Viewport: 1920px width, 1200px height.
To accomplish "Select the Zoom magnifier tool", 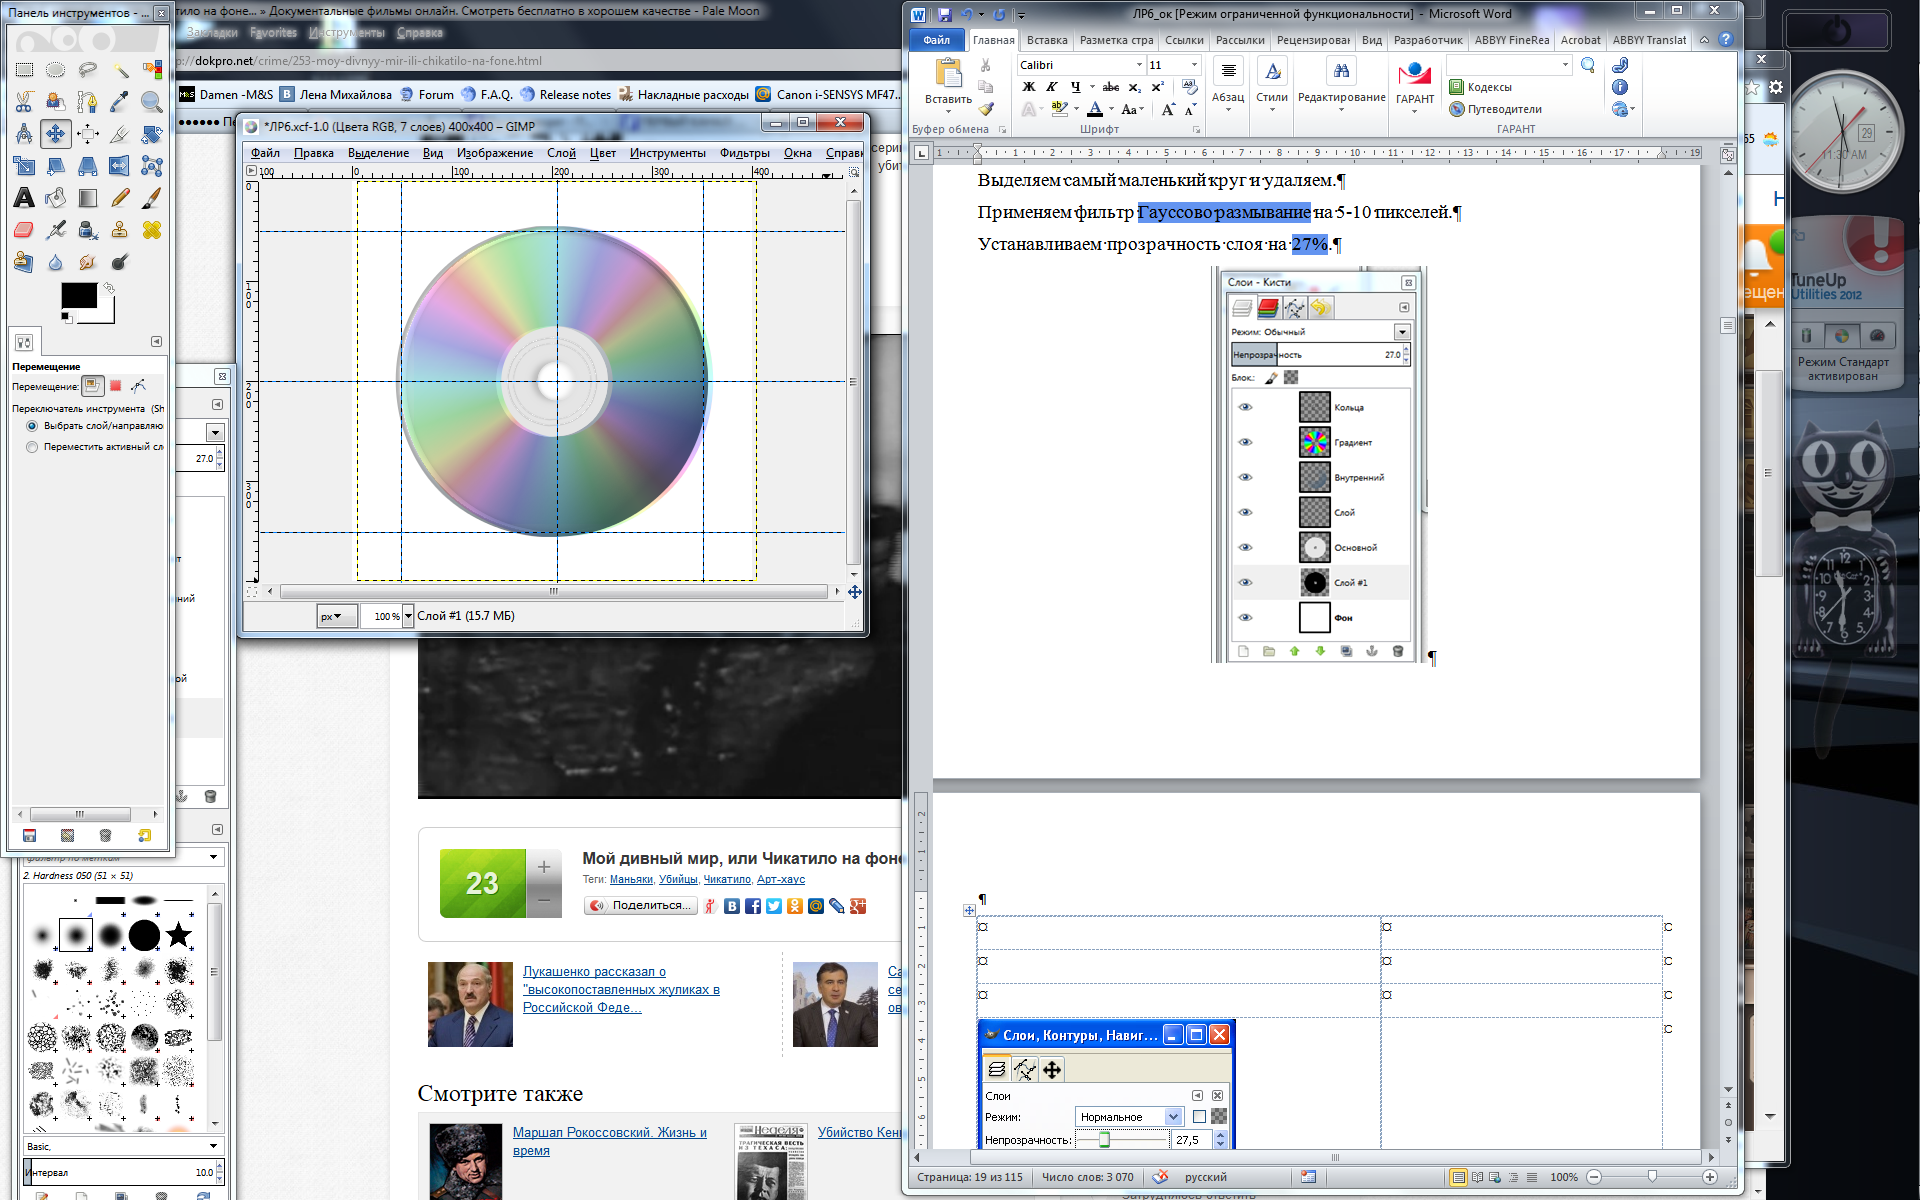I will click(x=152, y=102).
